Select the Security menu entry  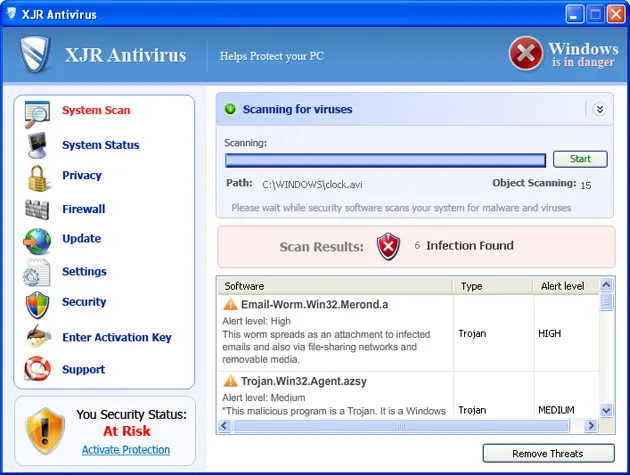click(x=84, y=302)
